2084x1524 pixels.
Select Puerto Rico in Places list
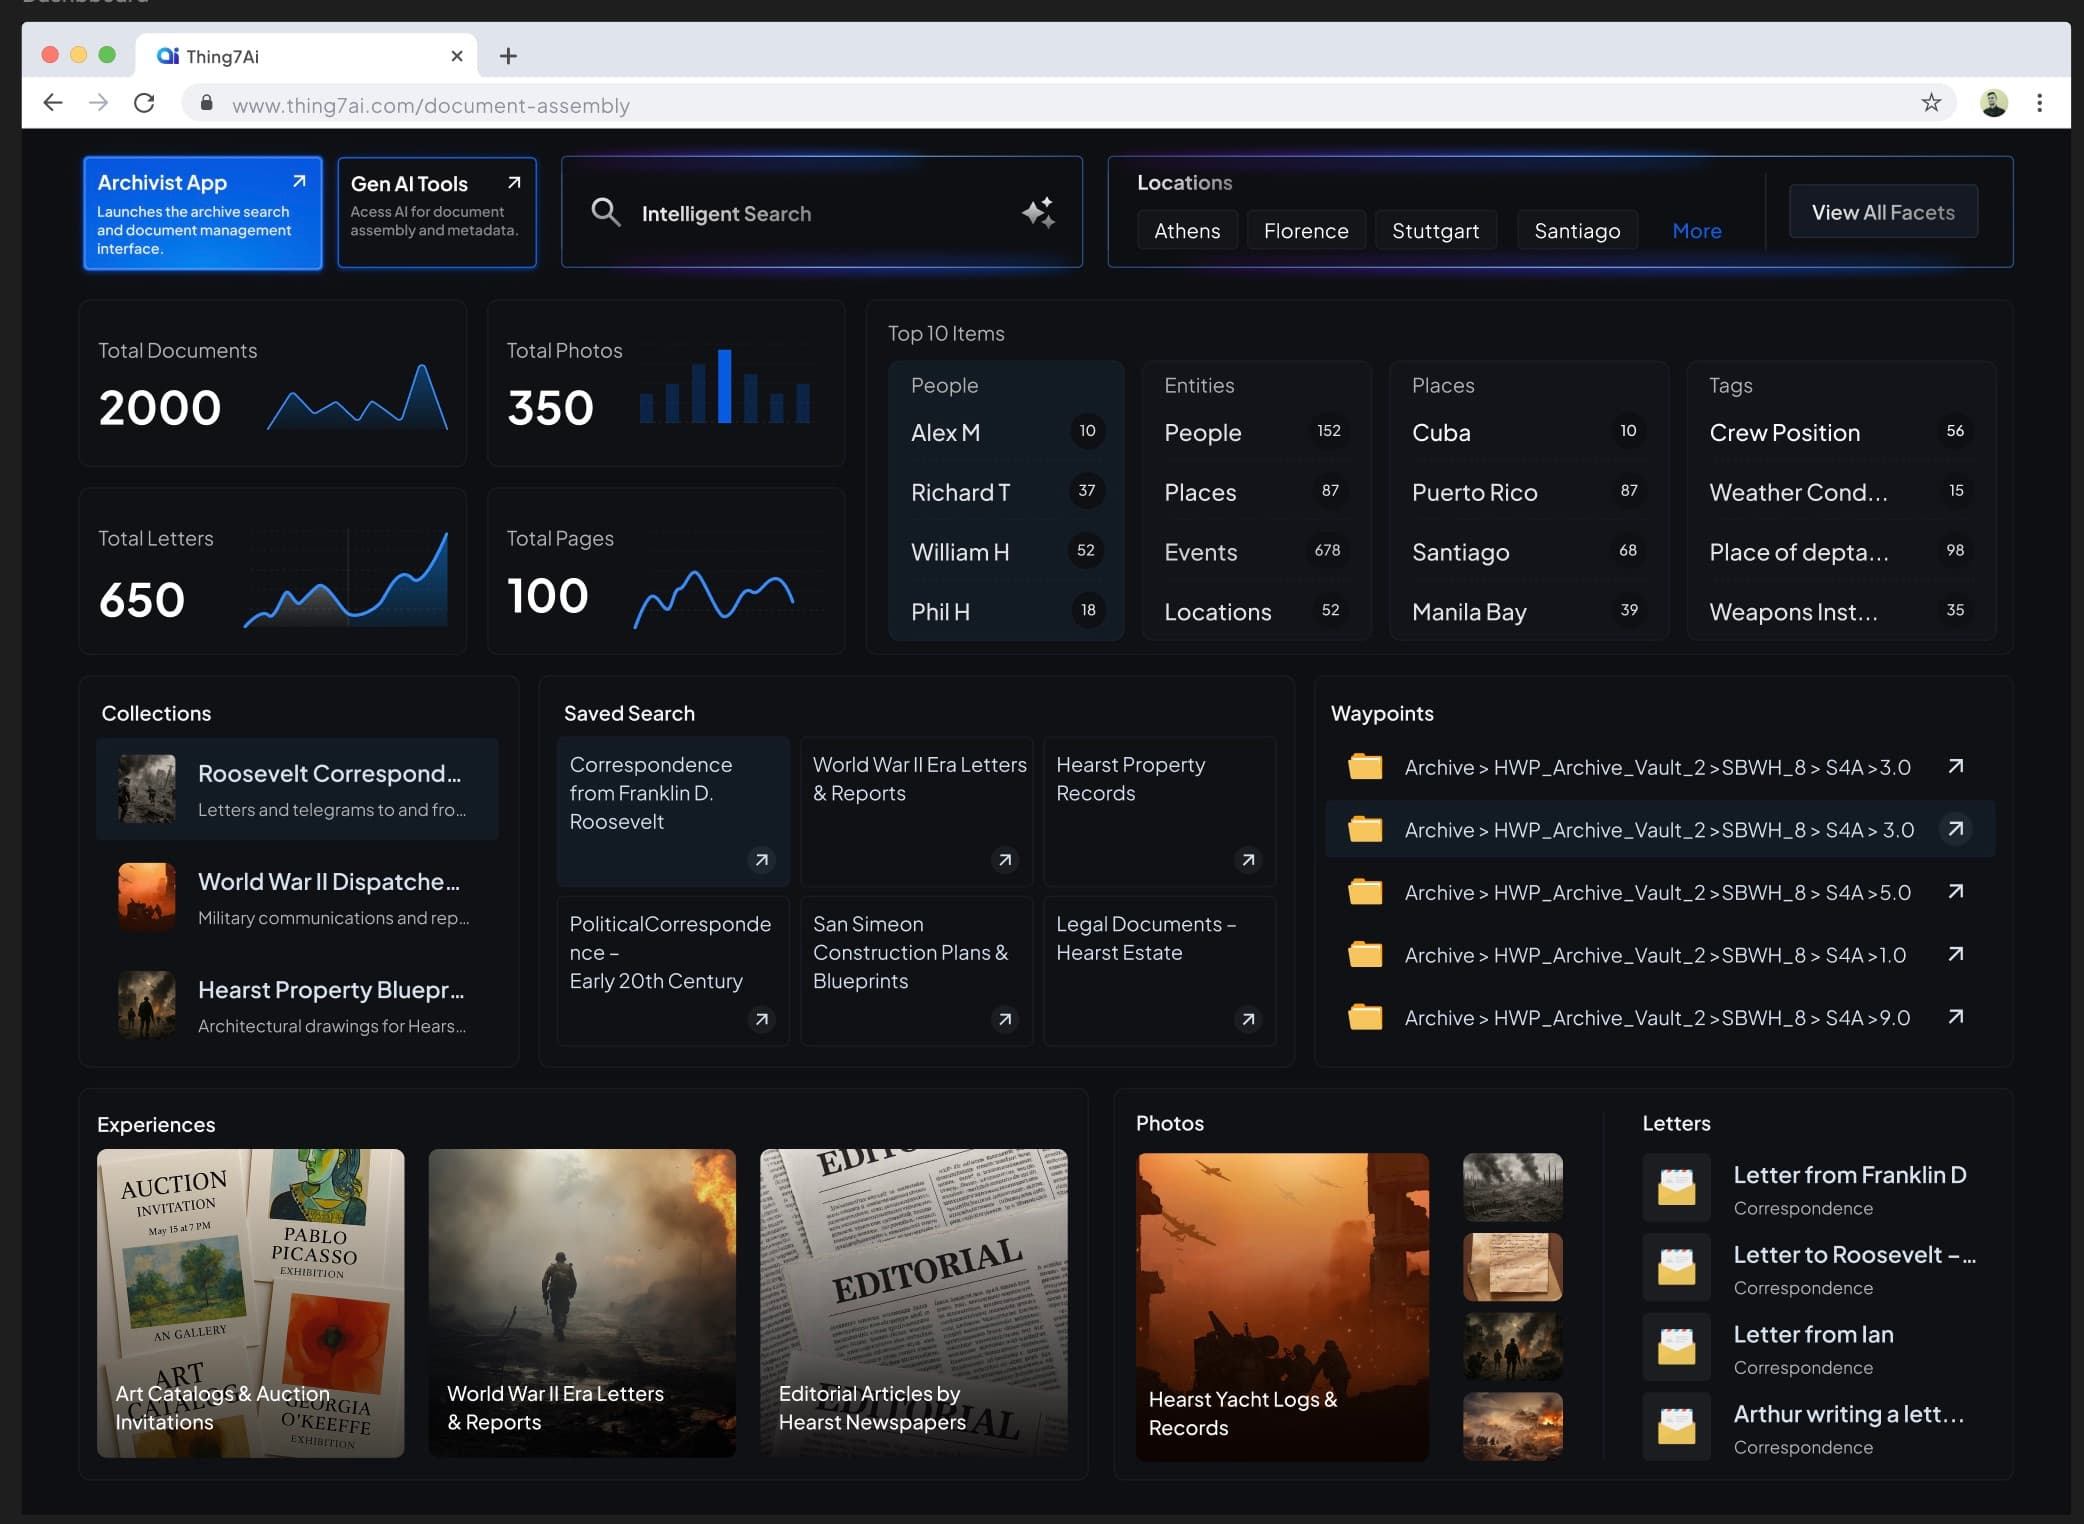pos(1528,492)
